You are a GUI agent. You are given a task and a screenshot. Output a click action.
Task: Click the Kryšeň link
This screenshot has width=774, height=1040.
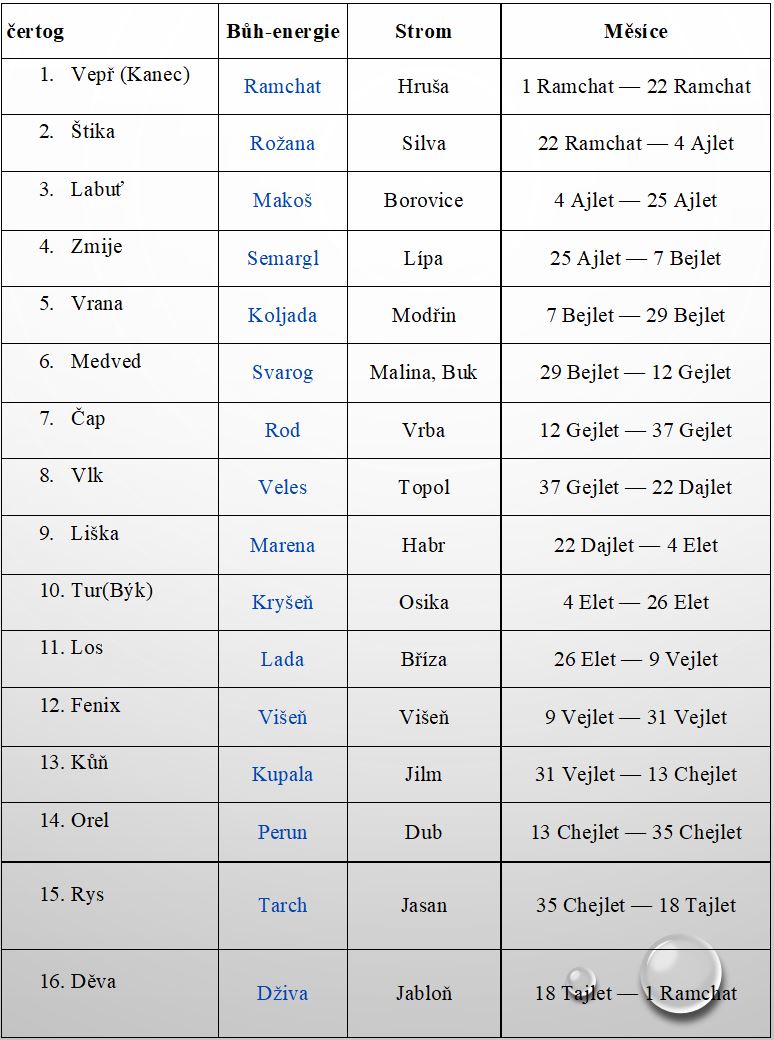click(282, 602)
